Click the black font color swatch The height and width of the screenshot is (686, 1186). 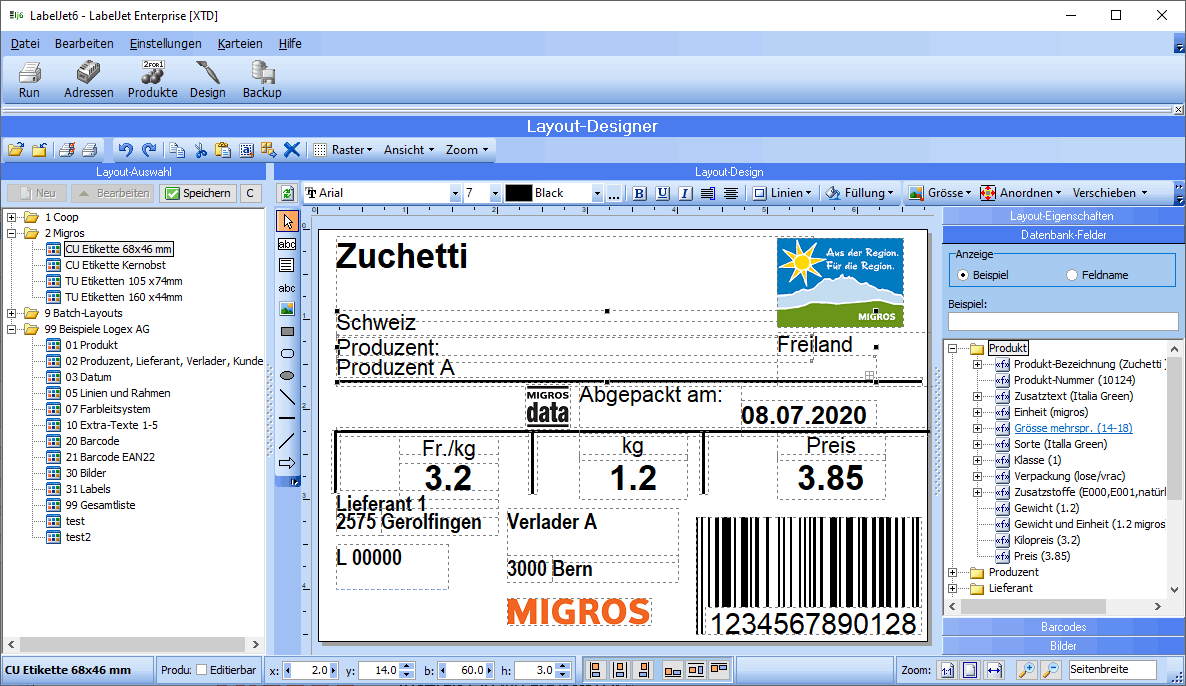[518, 193]
